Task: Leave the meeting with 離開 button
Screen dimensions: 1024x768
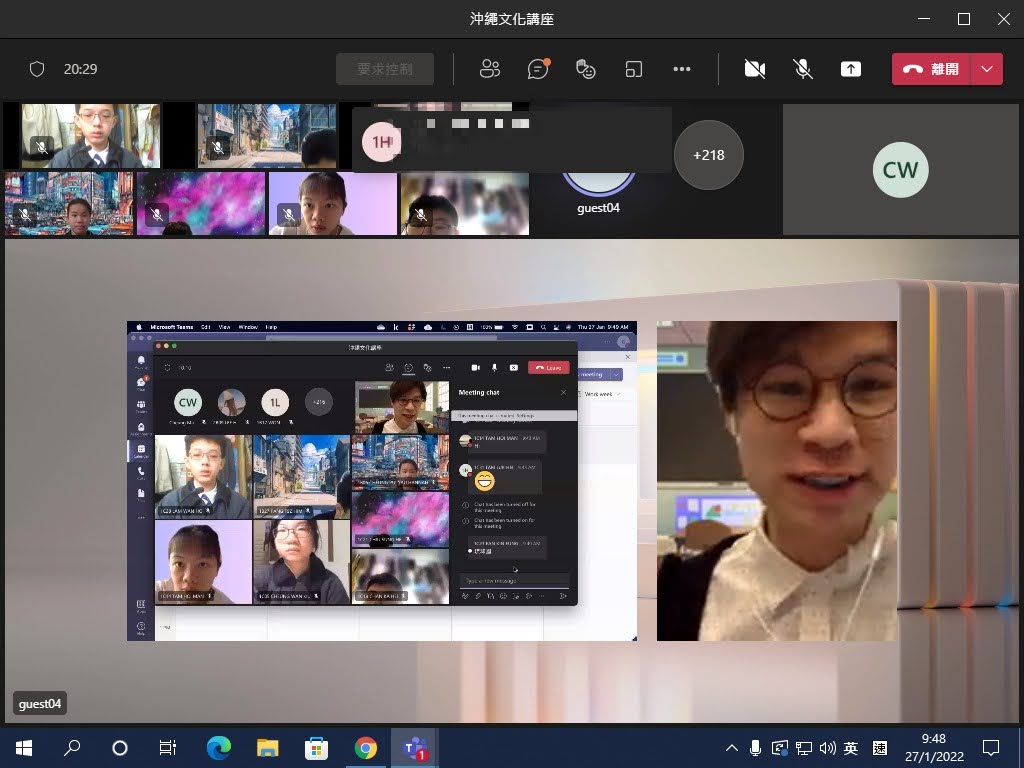Action: point(931,69)
